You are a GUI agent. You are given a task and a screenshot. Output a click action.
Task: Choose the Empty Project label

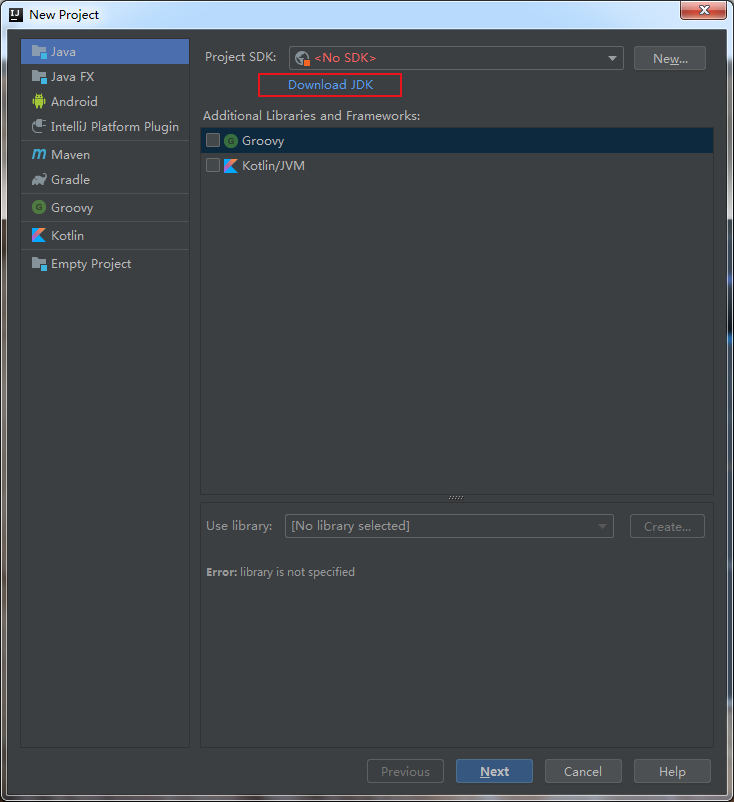91,264
